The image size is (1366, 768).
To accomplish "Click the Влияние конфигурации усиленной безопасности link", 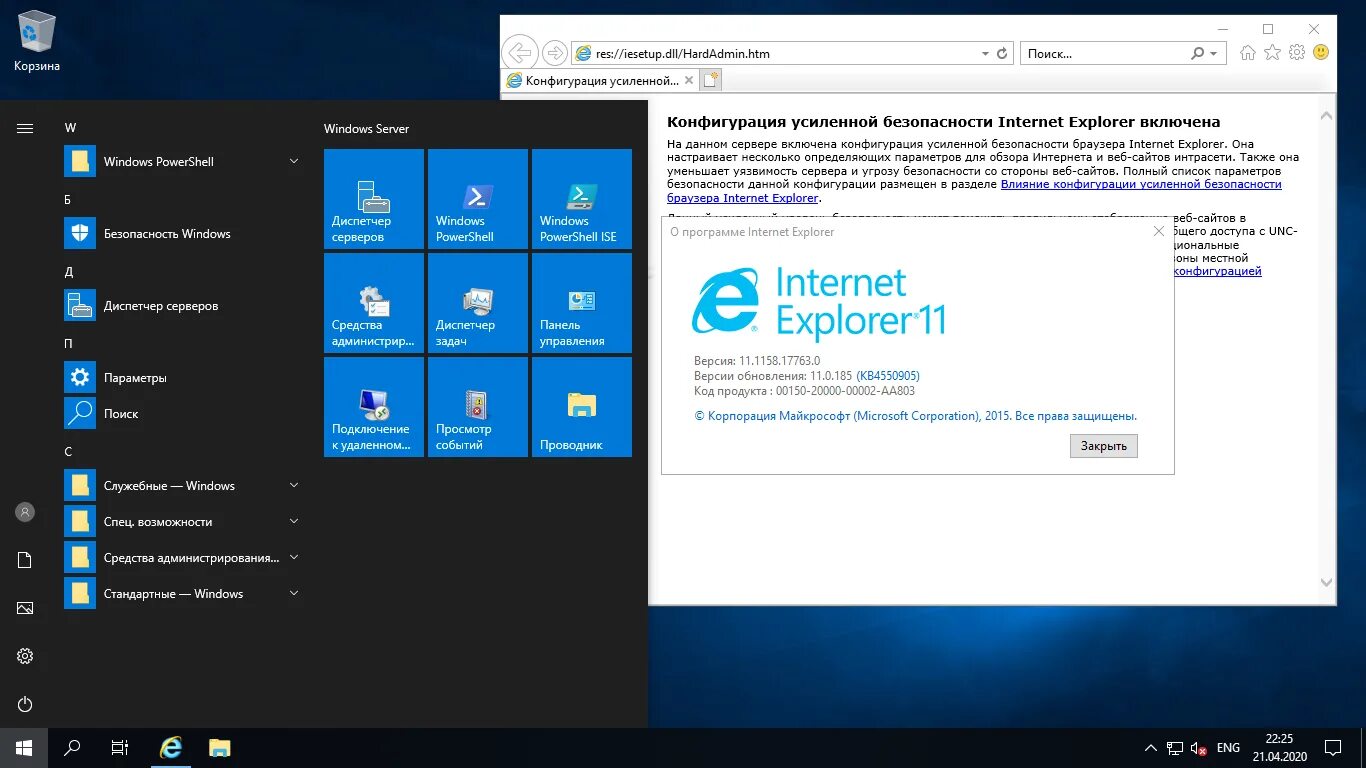I will pos(1141,184).
